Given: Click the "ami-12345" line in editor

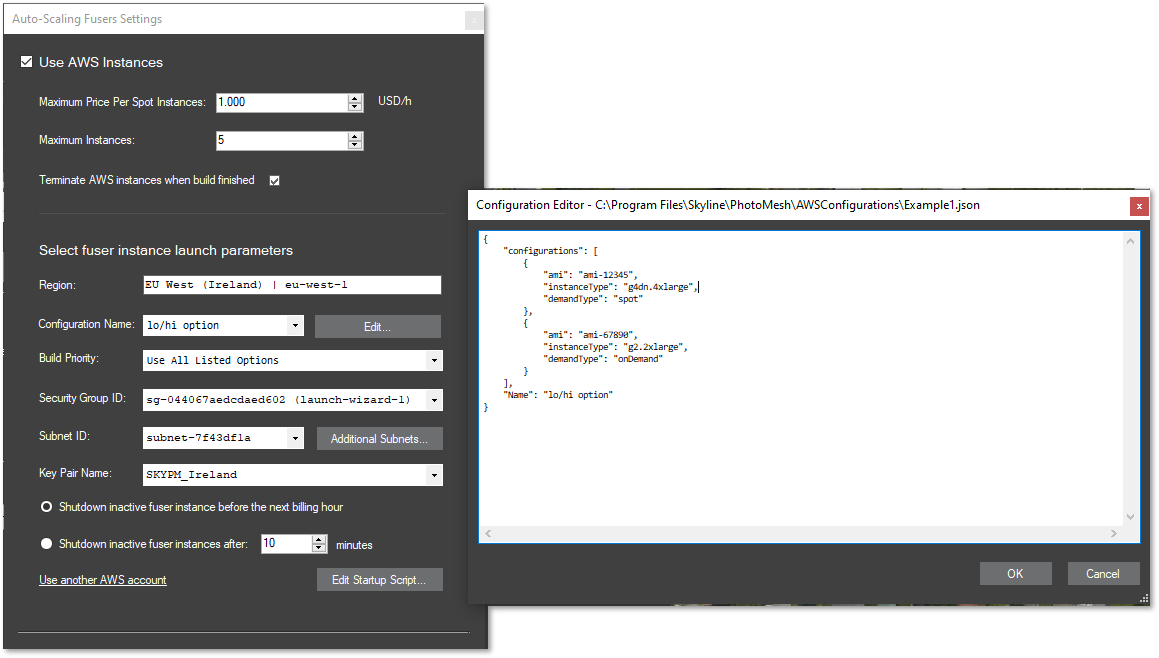Looking at the screenshot, I should click(590, 275).
